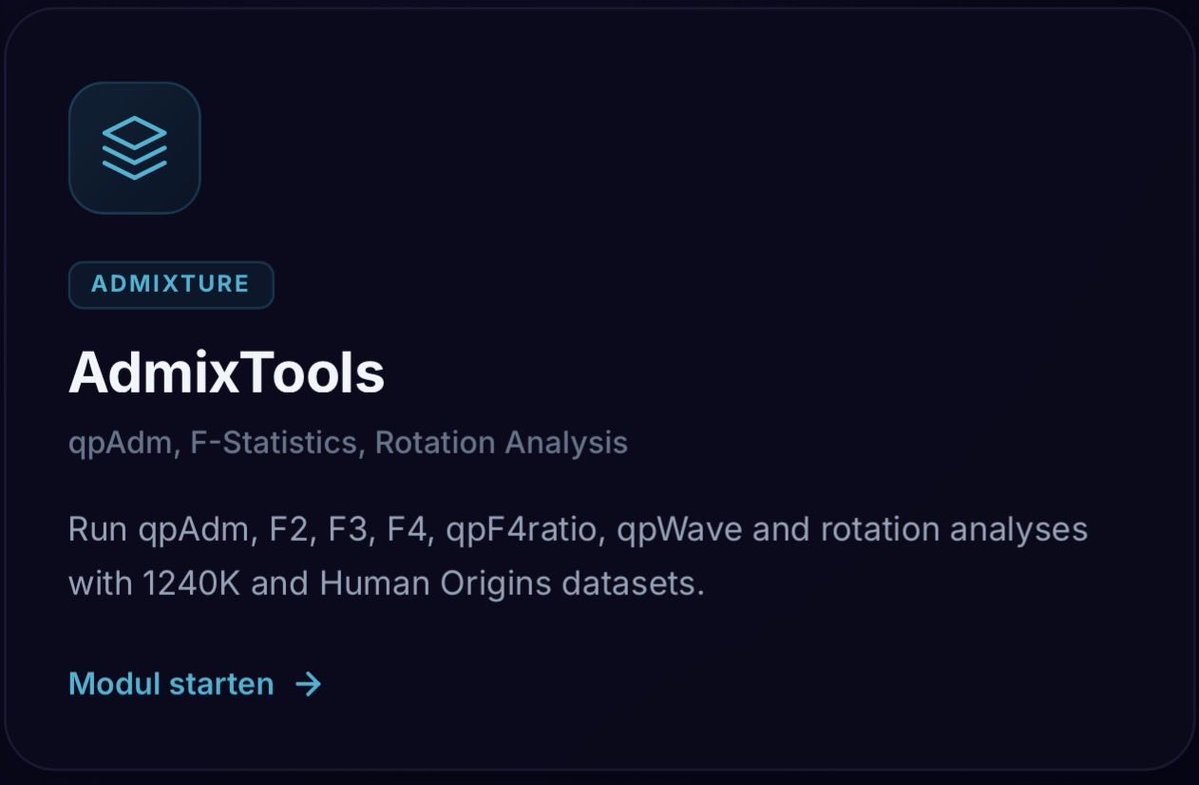
Task: Click the arrow next to Modul starten
Action: click(309, 684)
